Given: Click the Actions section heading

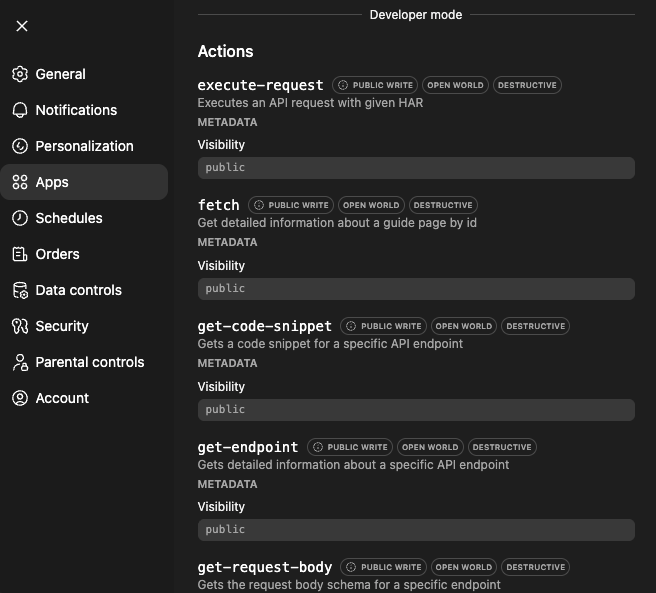Looking at the screenshot, I should coord(226,51).
